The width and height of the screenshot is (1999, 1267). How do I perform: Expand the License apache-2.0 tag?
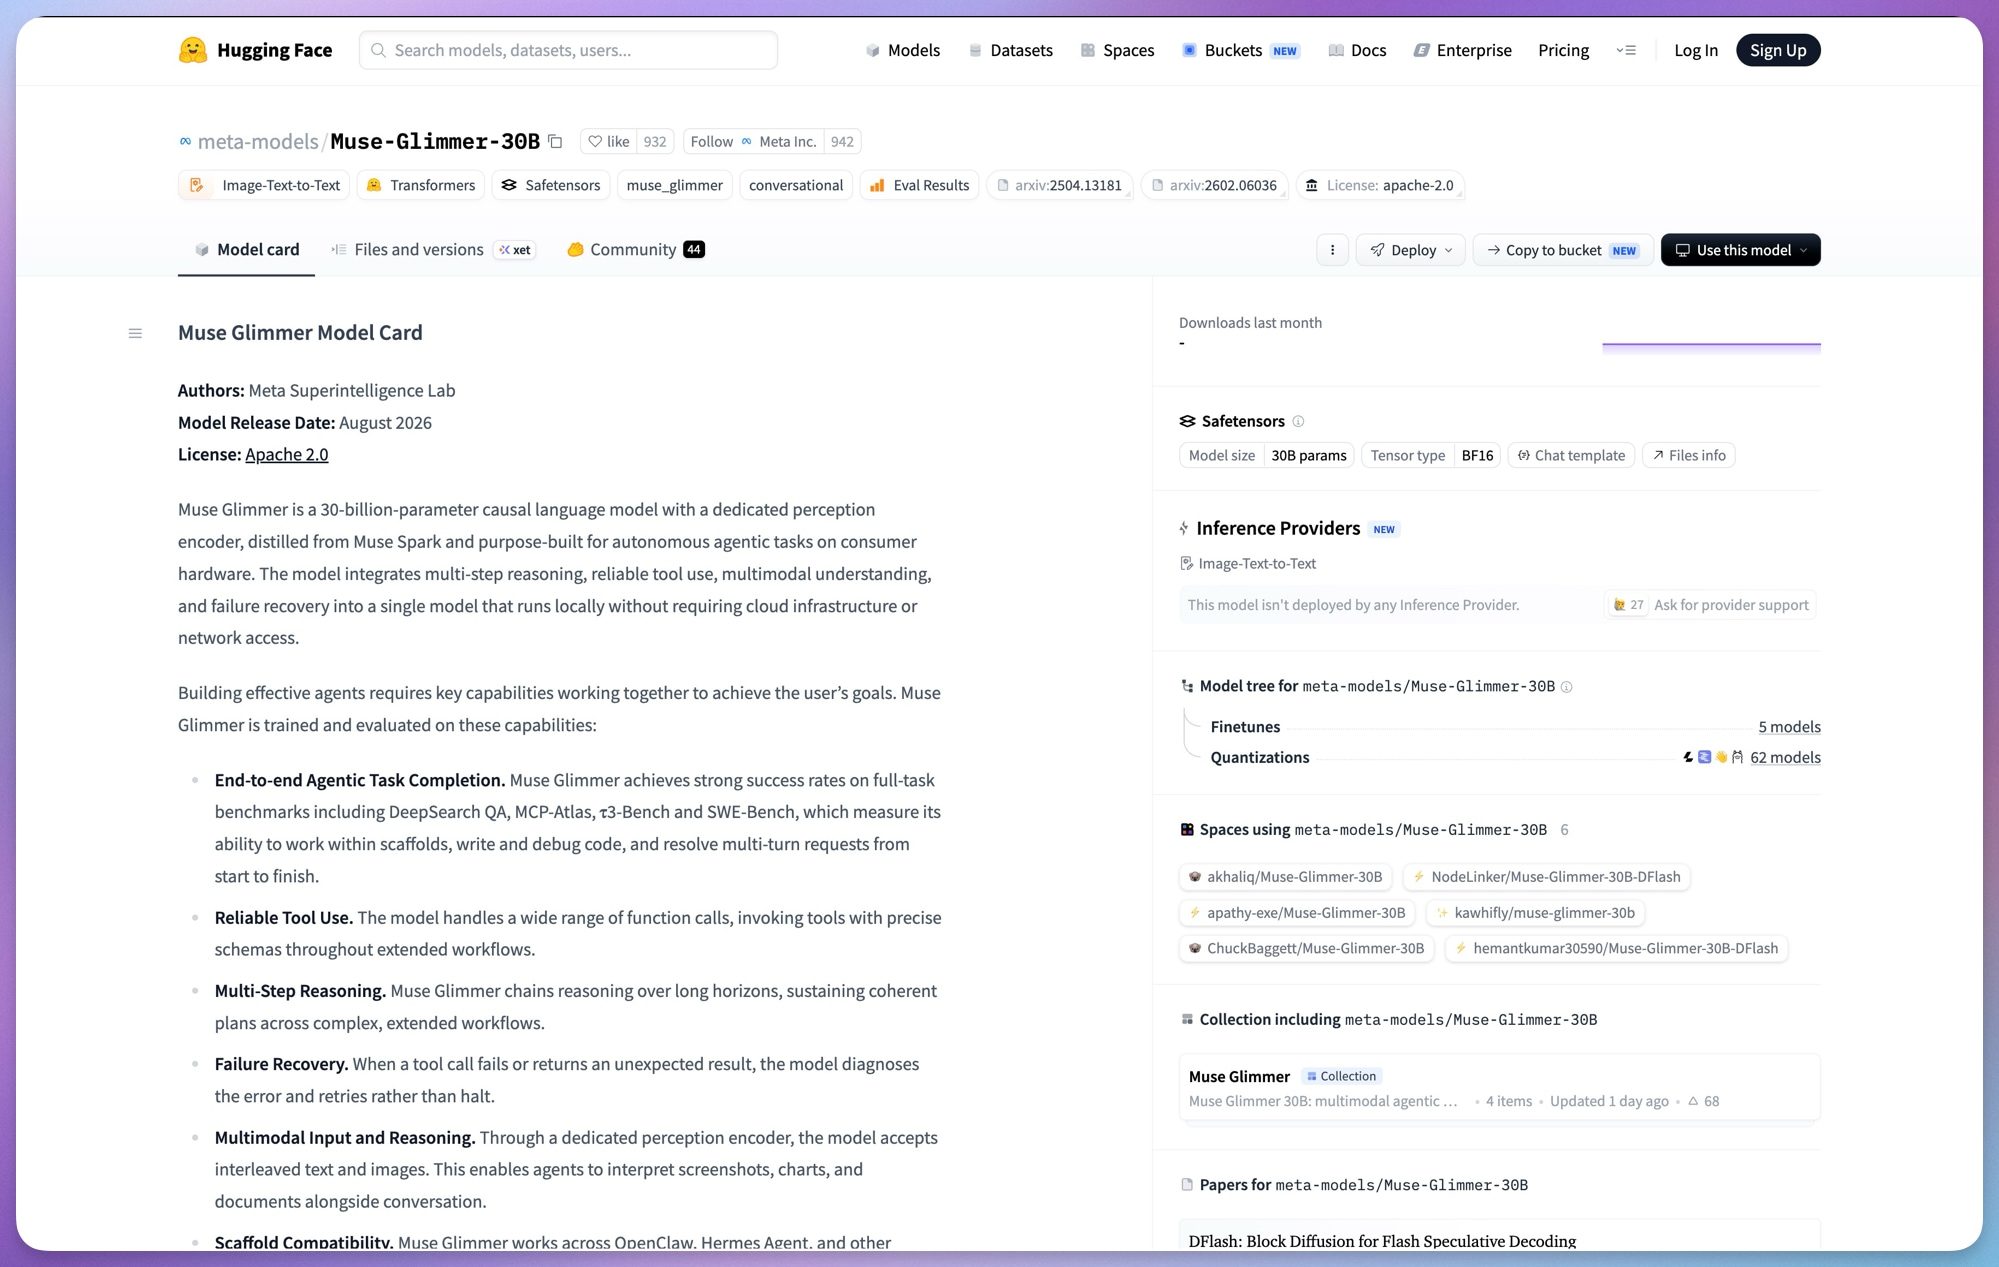[x=1380, y=185]
